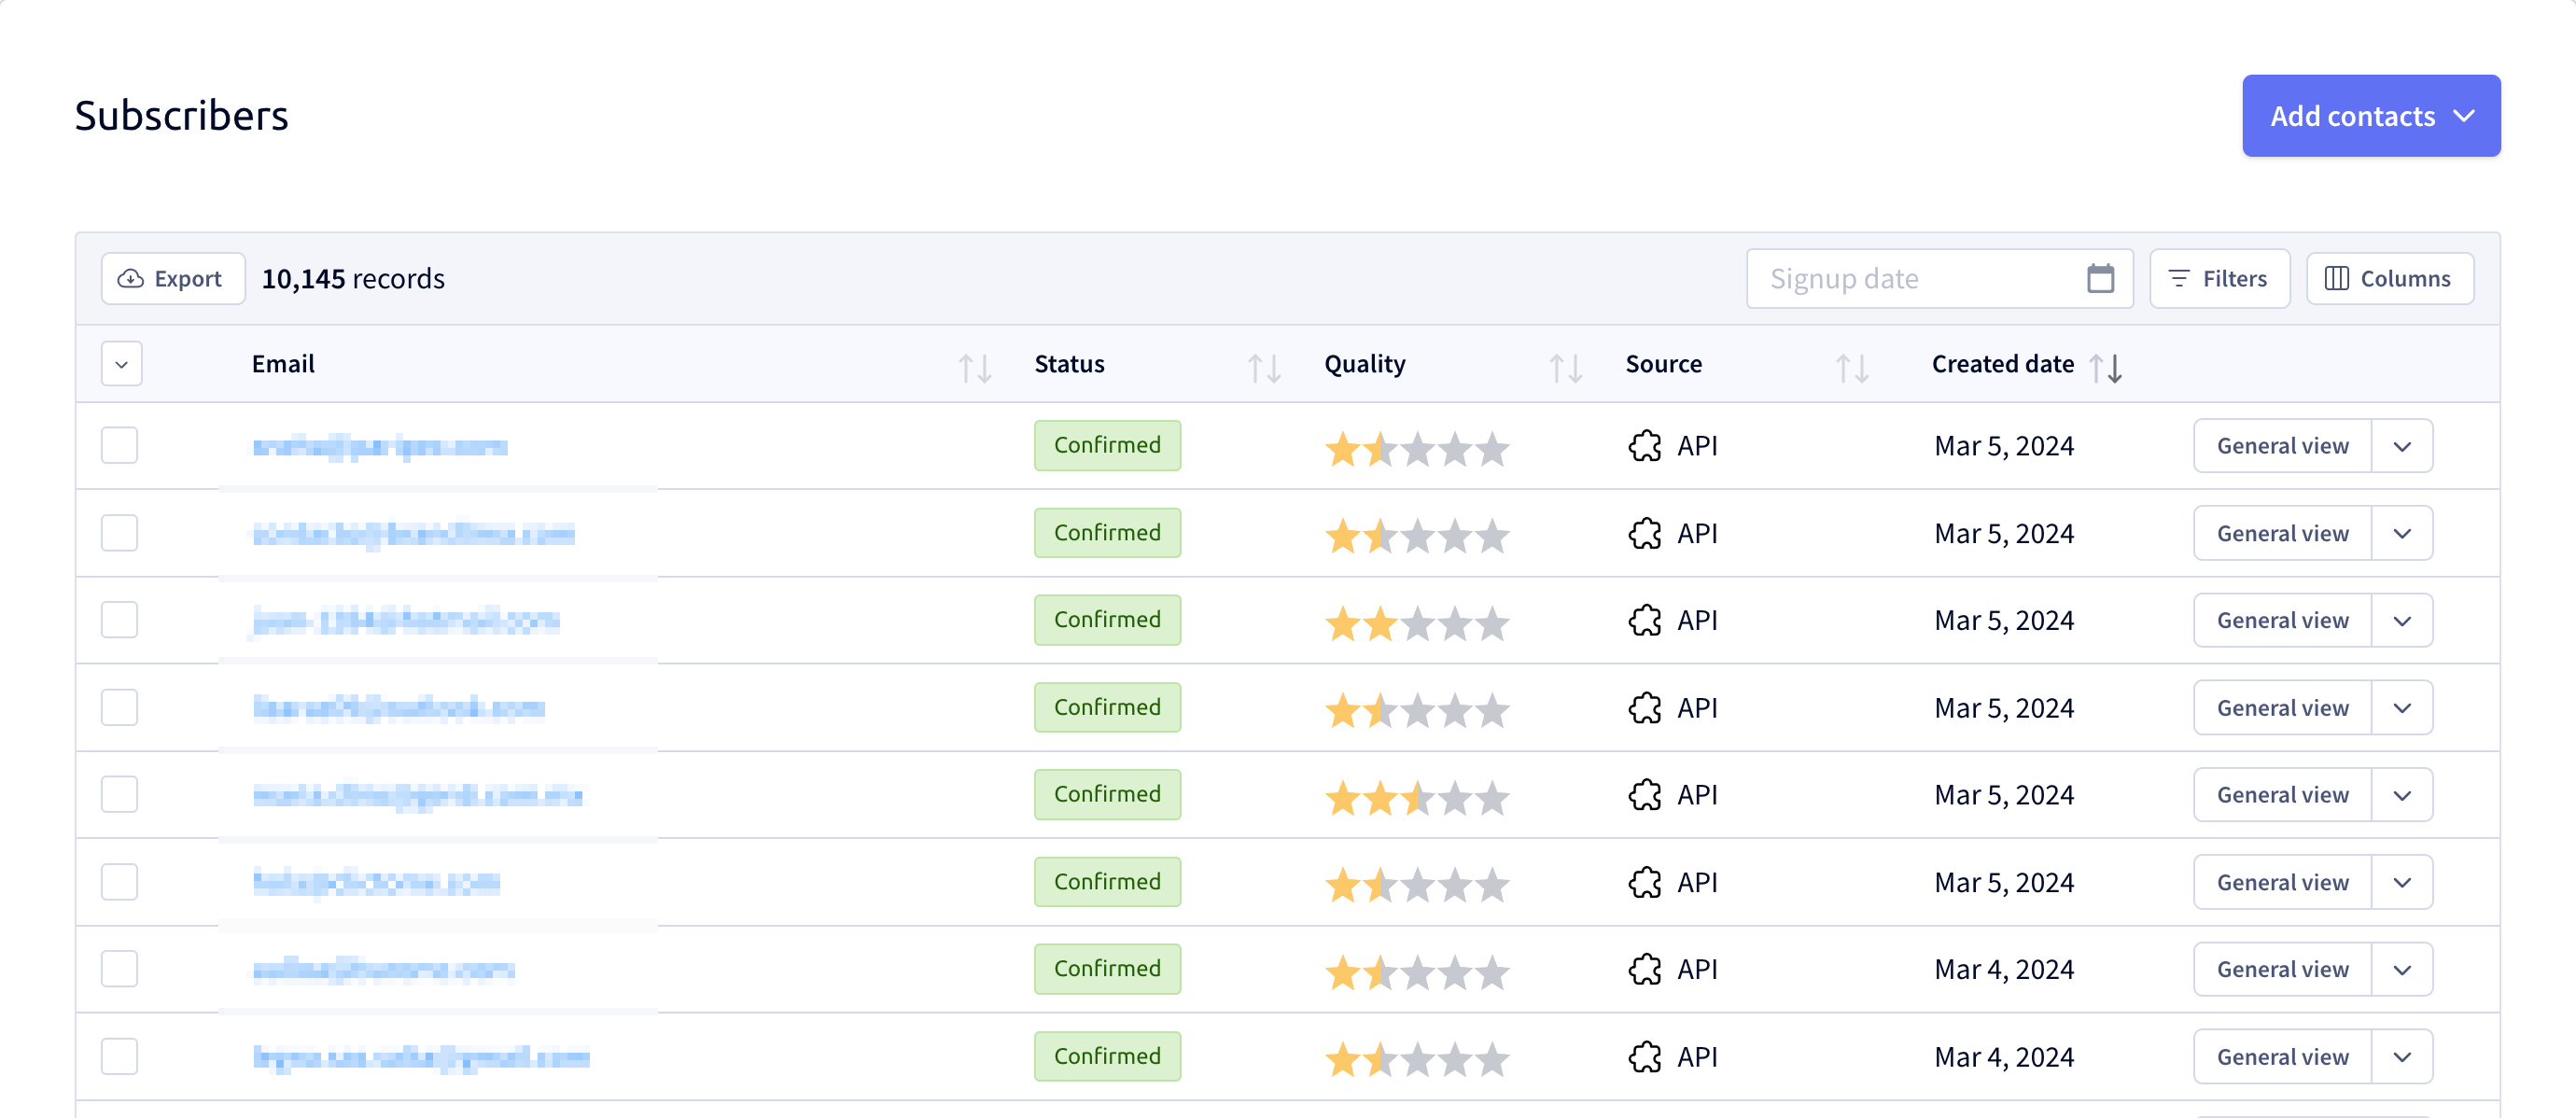This screenshot has height=1118, width=2576.
Task: Open the Filters panel
Action: pyautogui.click(x=2219, y=278)
